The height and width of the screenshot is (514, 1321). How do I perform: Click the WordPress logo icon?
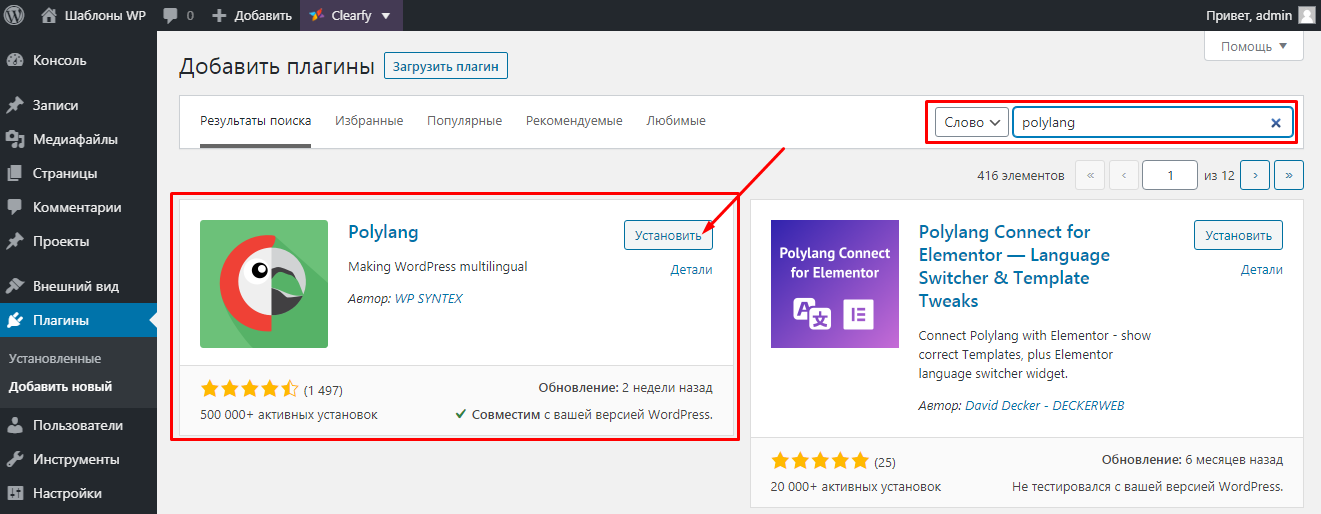point(15,15)
